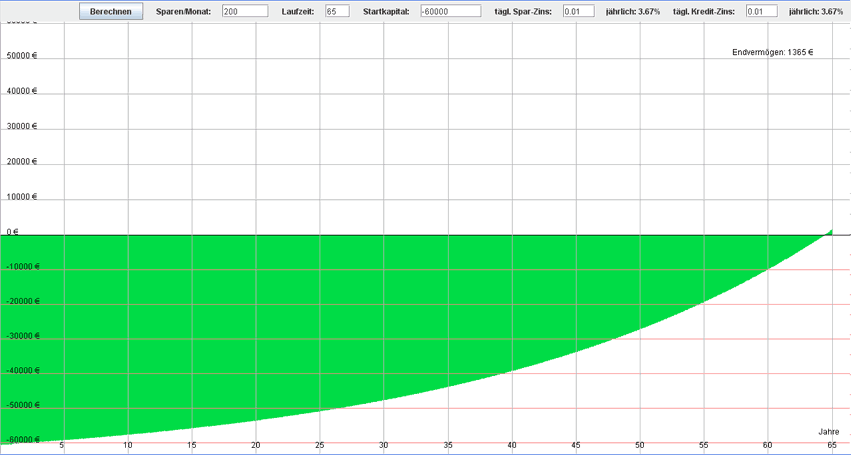This screenshot has width=851, height=455.
Task: Click the 5 tick on the x-axis
Action: point(62,445)
